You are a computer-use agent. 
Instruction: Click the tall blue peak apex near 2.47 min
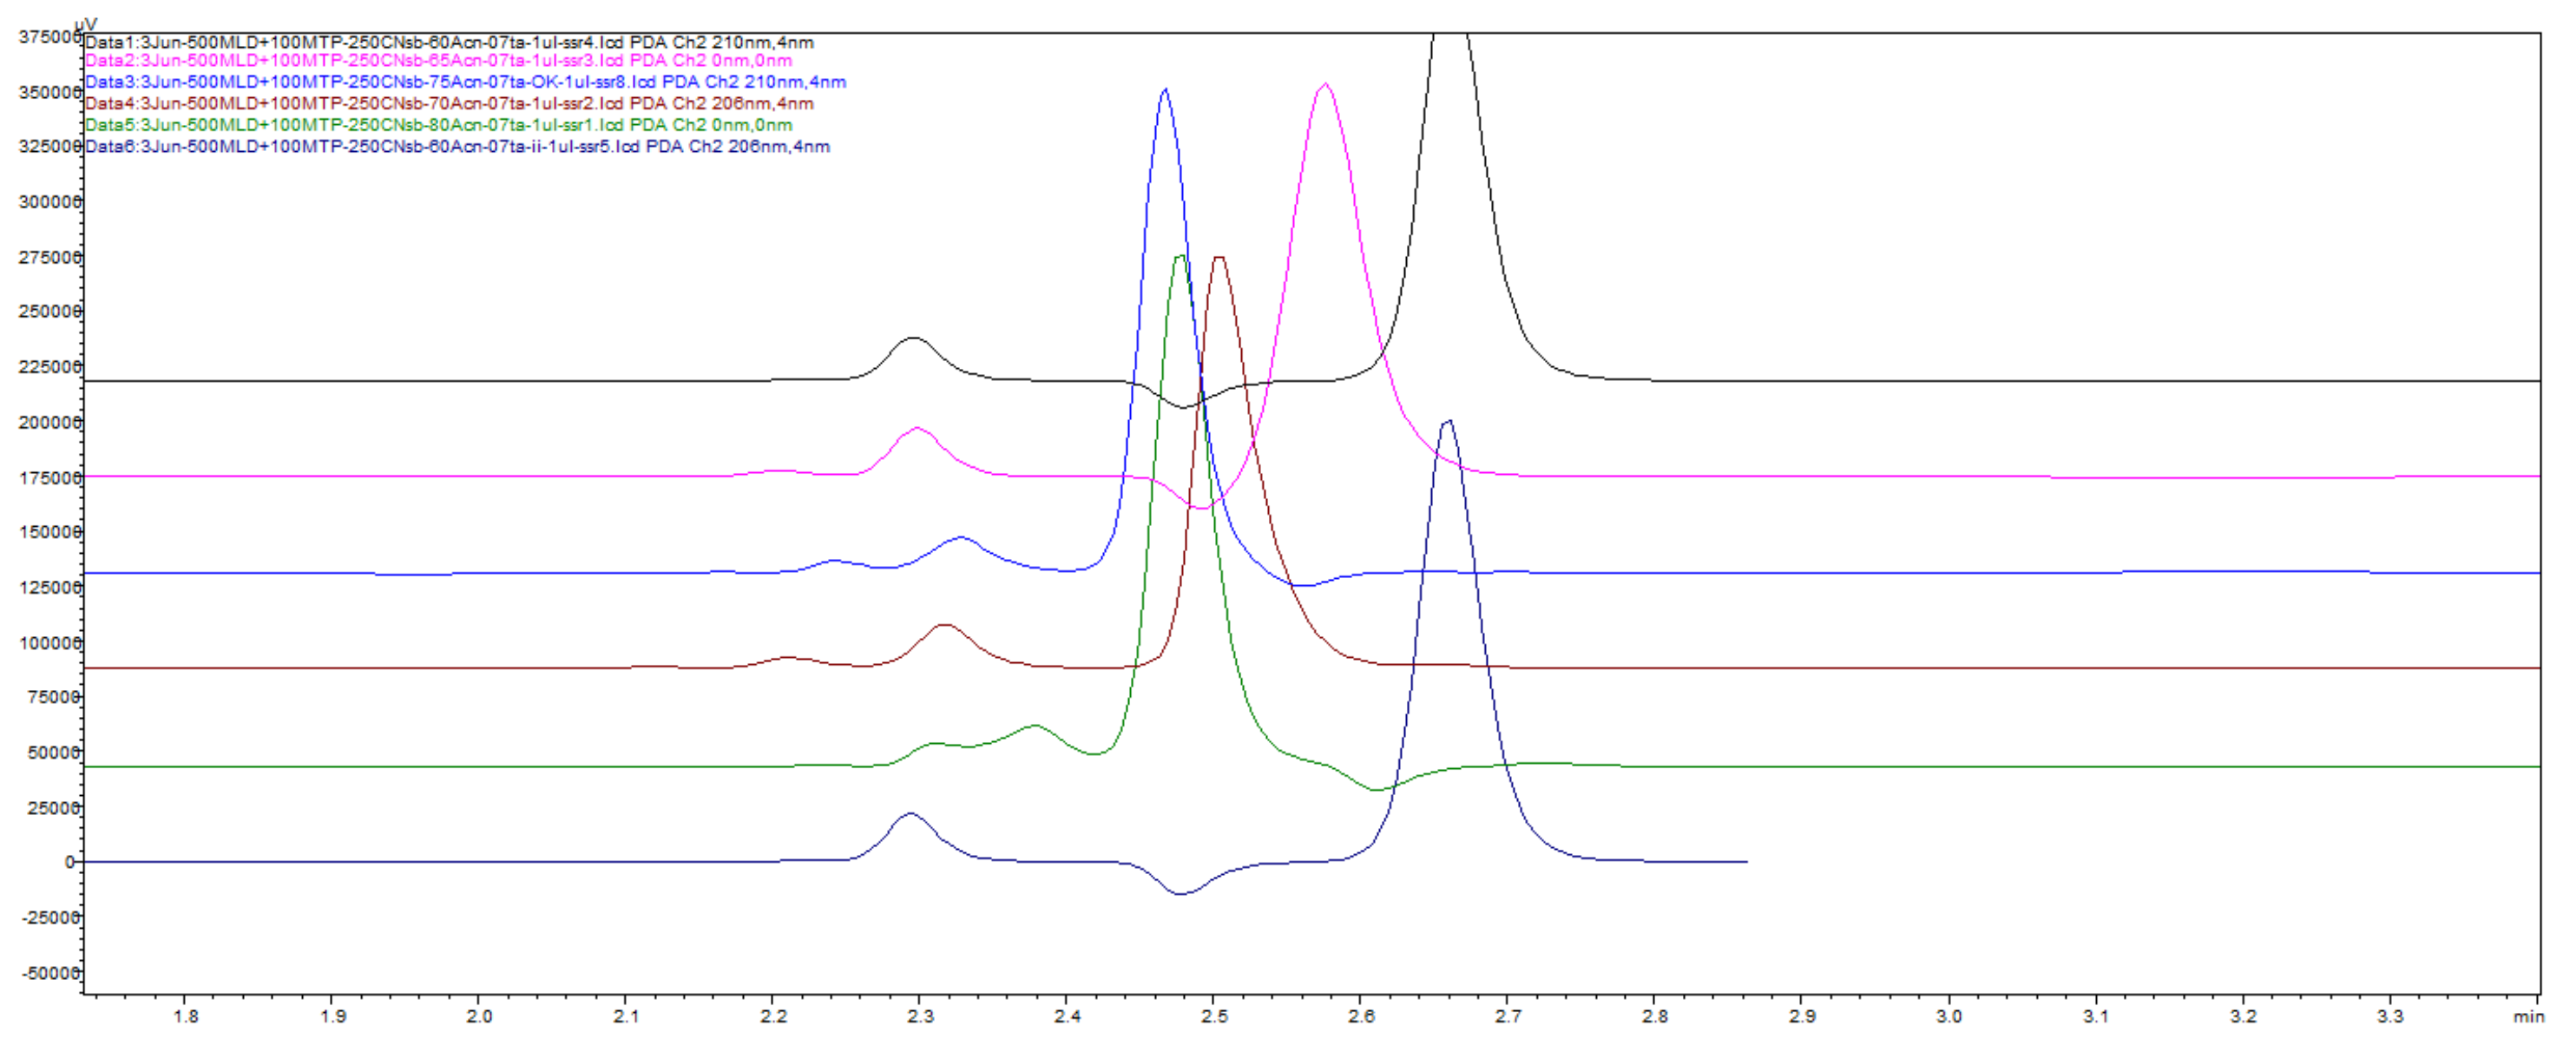click(1165, 90)
